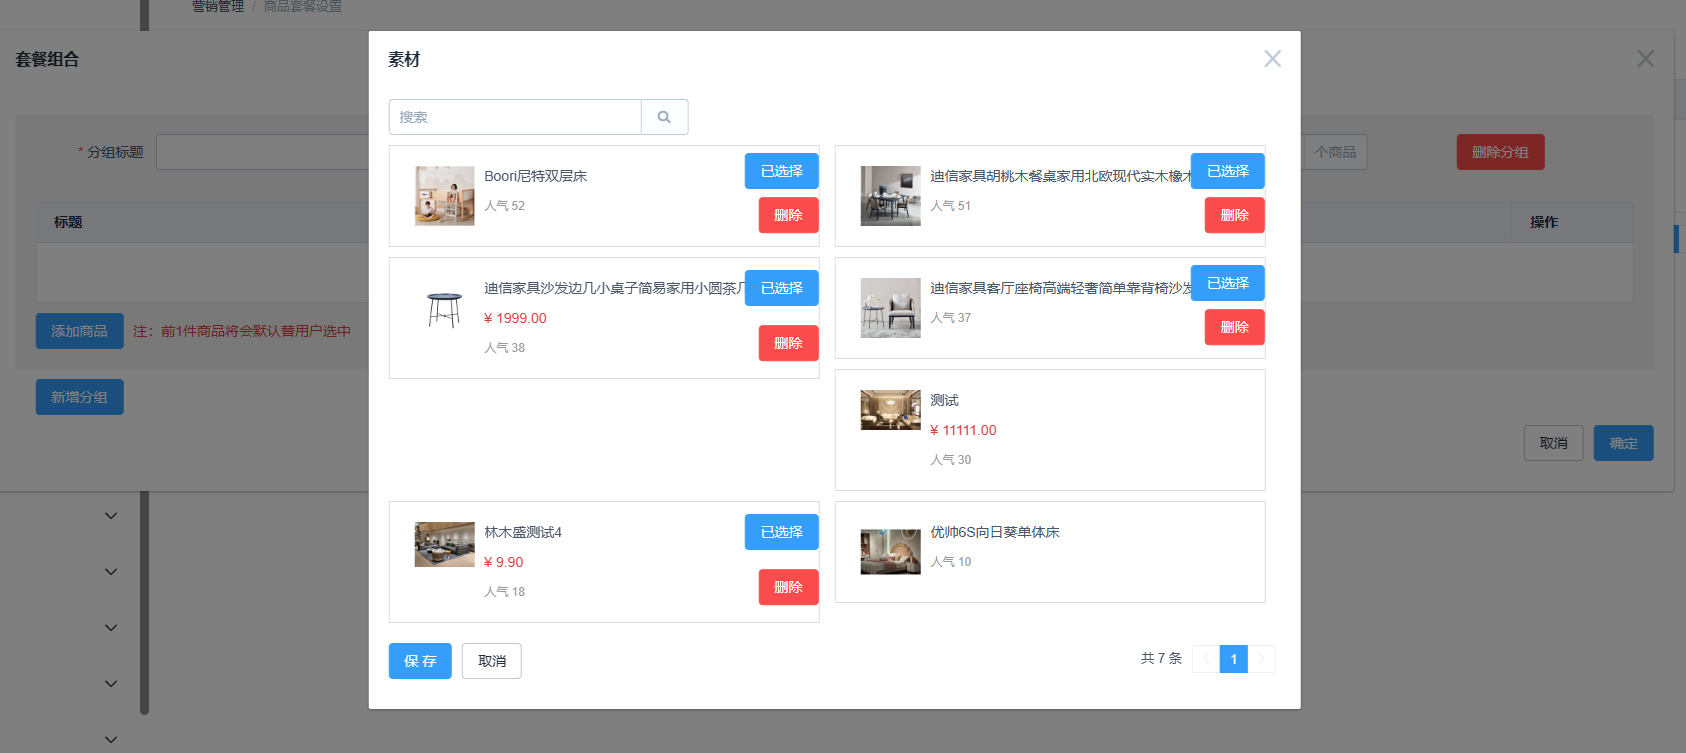Image resolution: width=1686 pixels, height=753 pixels.
Task: Click the ¥ 11111.00 price
Action: 963,430
